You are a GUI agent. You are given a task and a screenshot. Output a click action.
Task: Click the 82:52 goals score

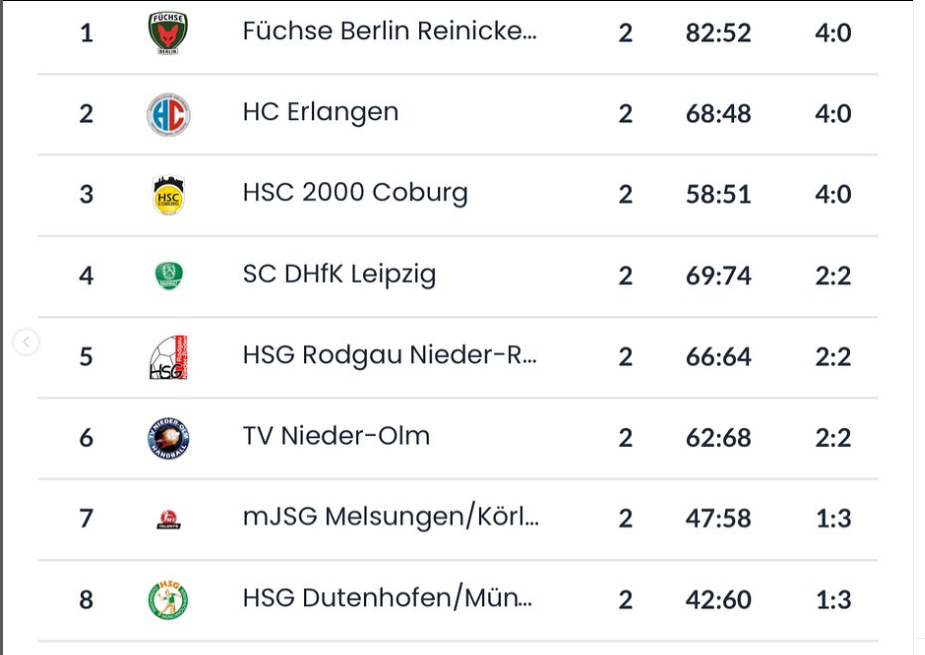click(x=718, y=33)
